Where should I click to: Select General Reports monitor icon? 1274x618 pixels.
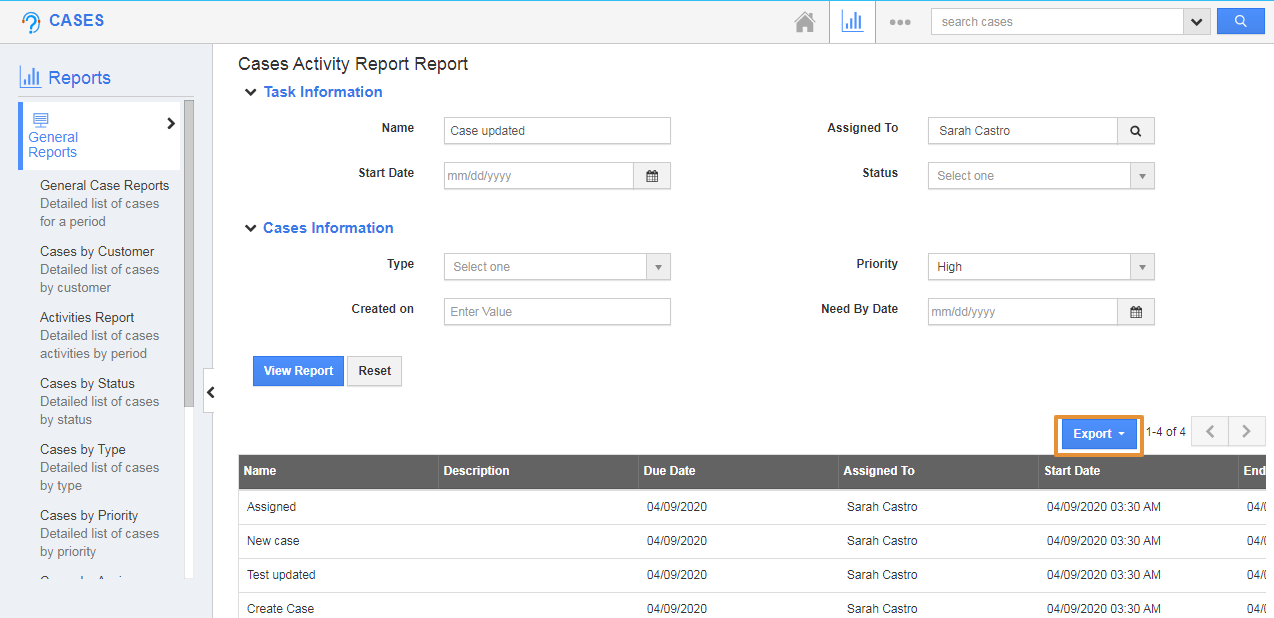pos(41,120)
